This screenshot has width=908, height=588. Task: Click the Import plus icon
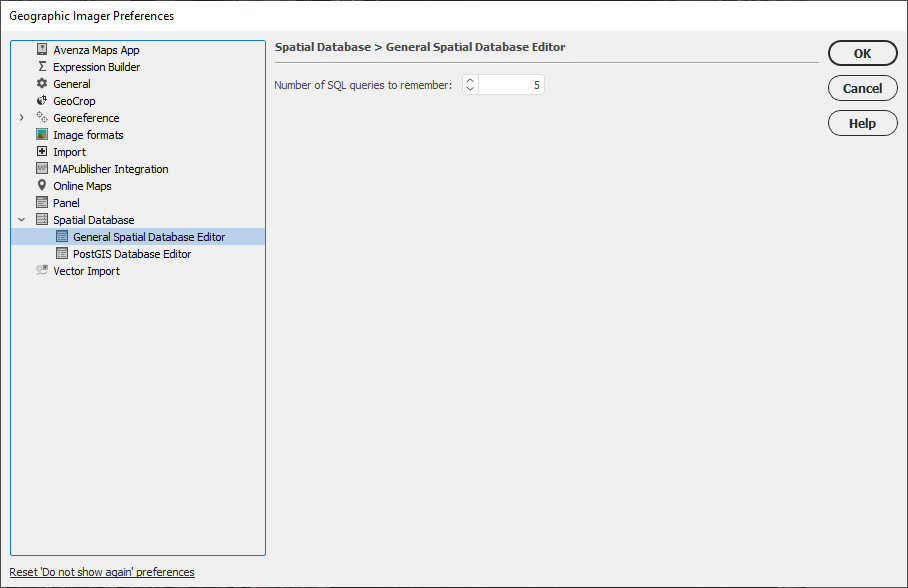coord(42,151)
